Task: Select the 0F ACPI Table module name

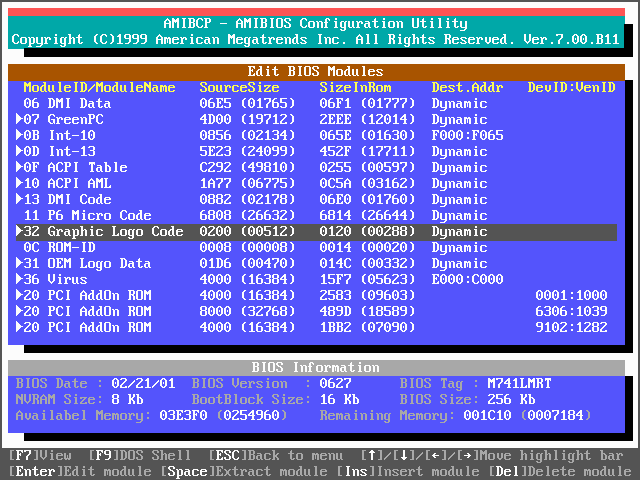Action: click(76, 167)
